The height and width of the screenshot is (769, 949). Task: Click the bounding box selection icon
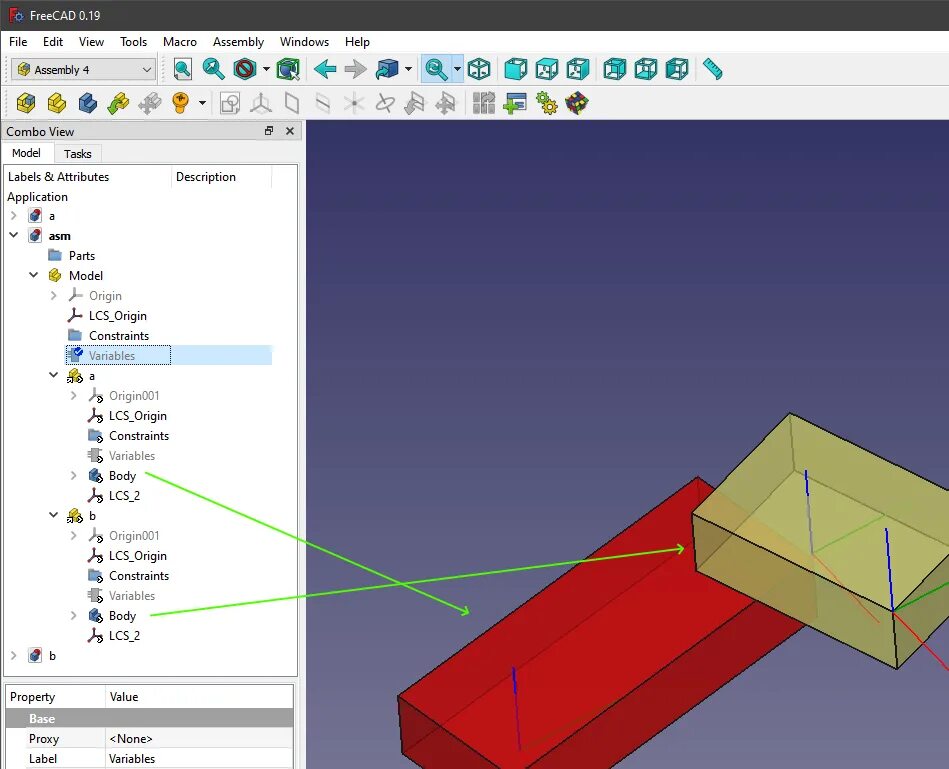pyautogui.click(x=288, y=69)
